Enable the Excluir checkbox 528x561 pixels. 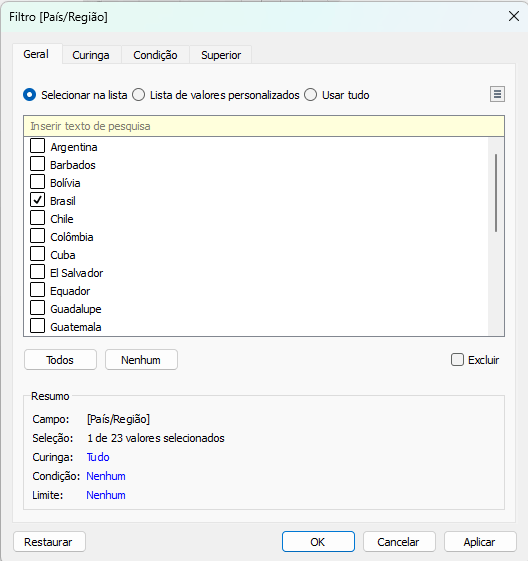pyautogui.click(x=457, y=360)
